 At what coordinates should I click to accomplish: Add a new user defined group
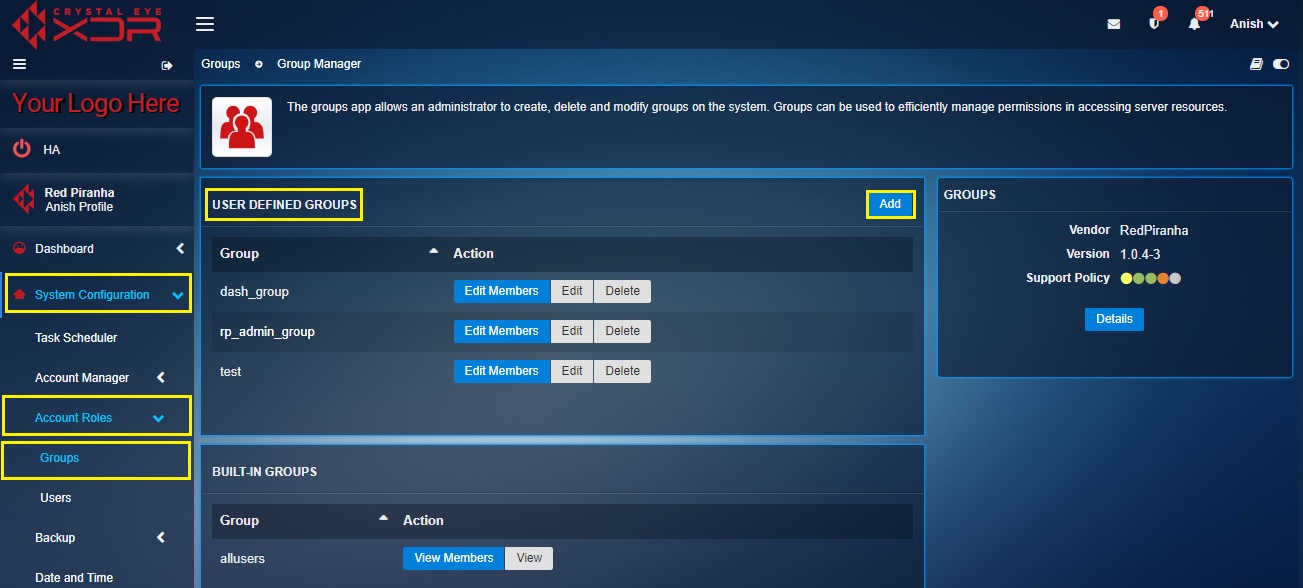890,204
